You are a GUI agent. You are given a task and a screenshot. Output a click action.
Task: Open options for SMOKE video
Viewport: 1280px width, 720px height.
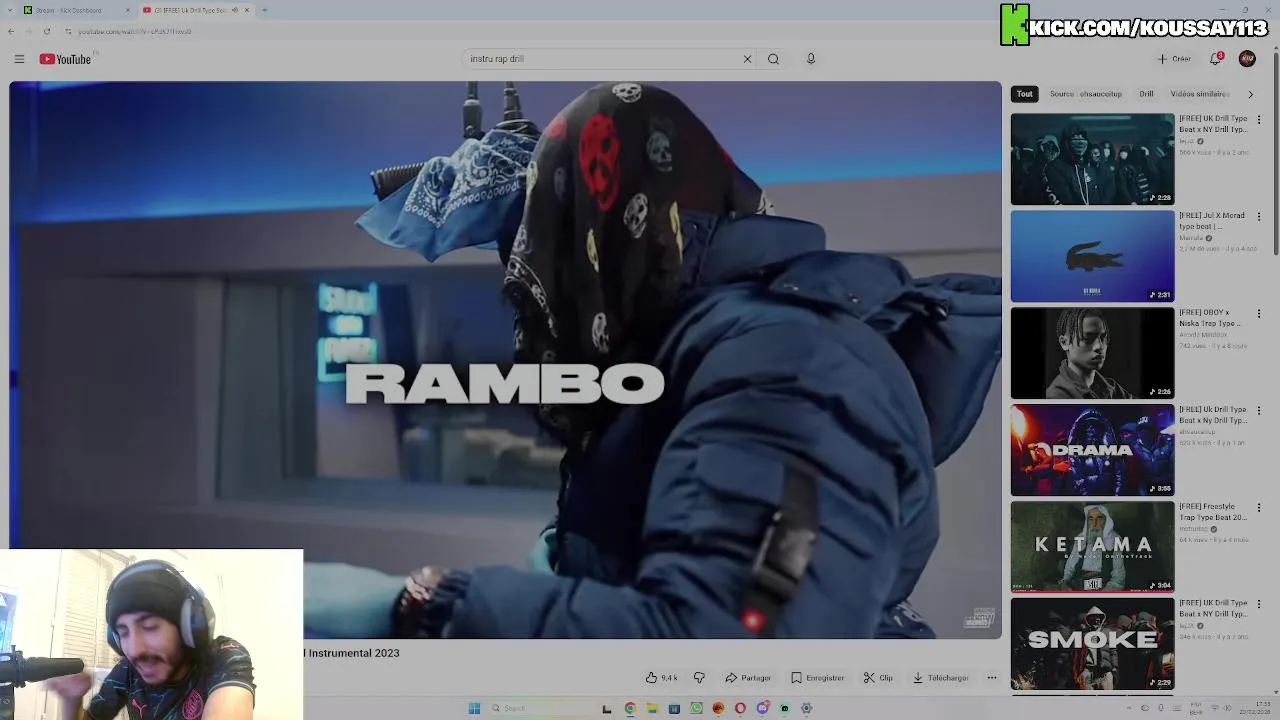tap(1259, 605)
